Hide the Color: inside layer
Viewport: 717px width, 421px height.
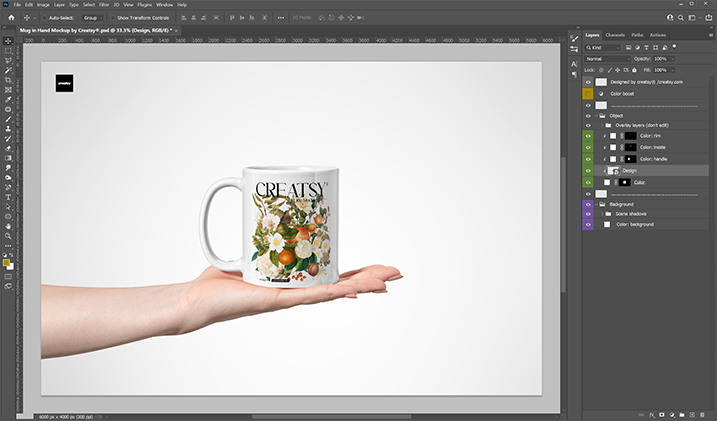click(x=588, y=147)
